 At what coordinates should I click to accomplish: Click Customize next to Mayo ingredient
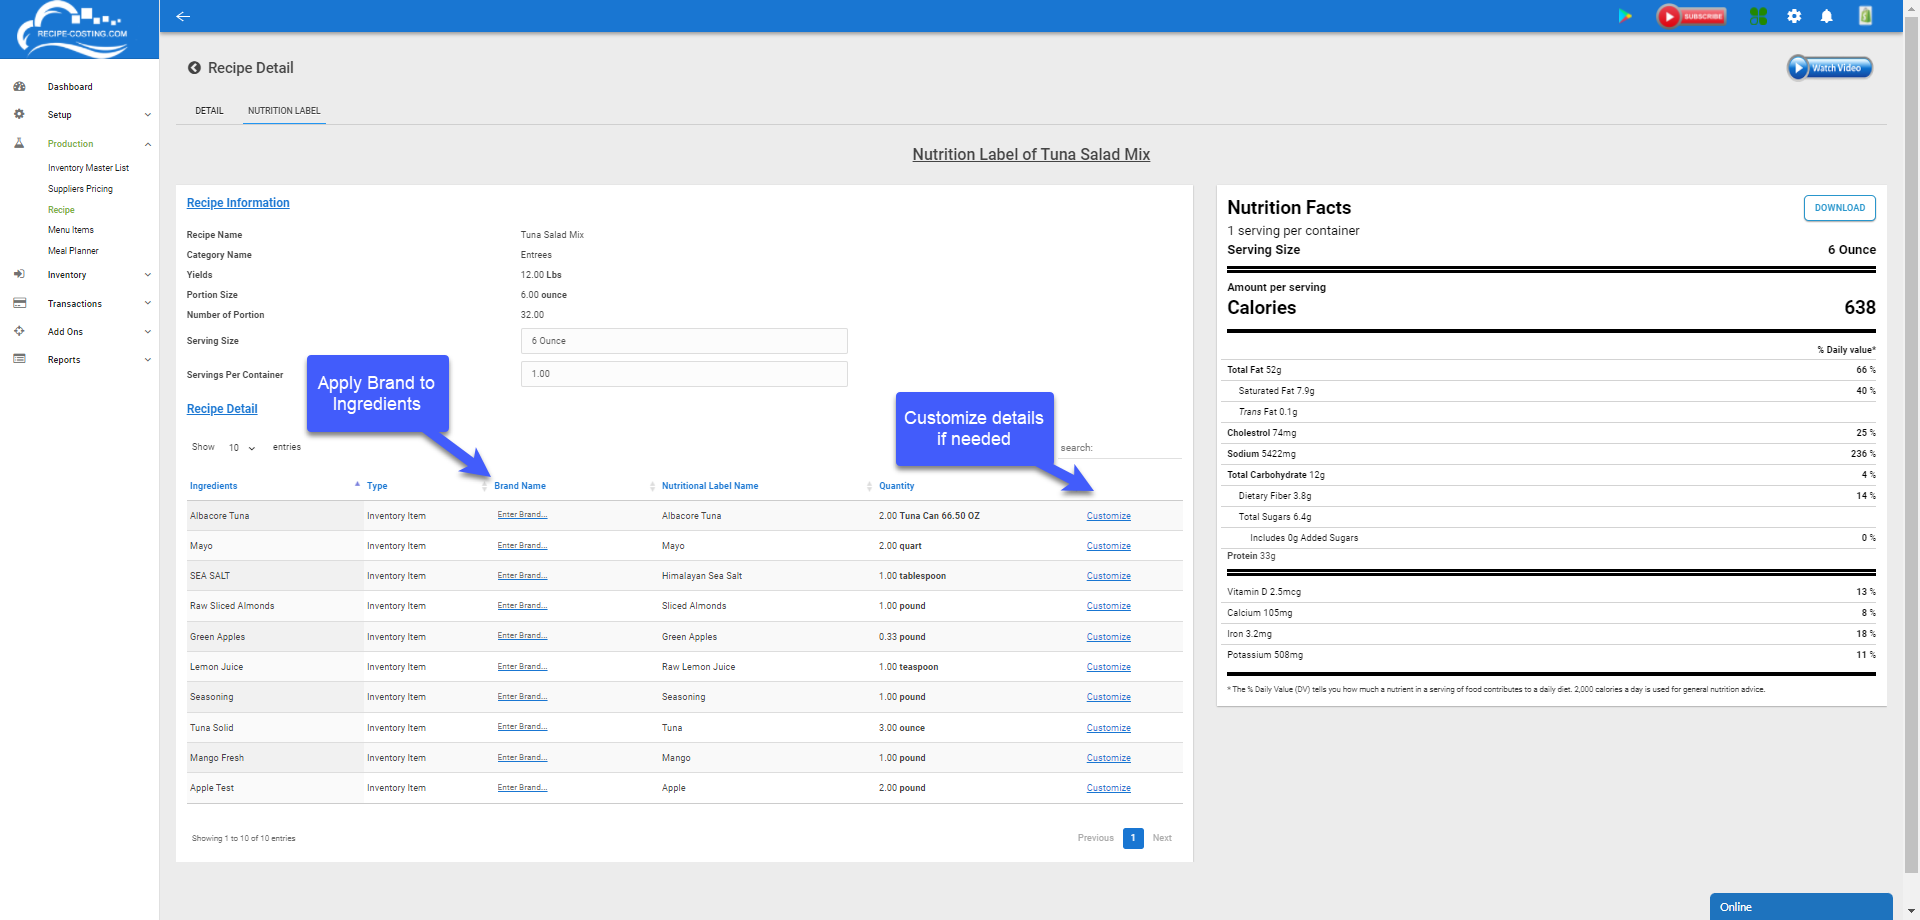[x=1108, y=546]
